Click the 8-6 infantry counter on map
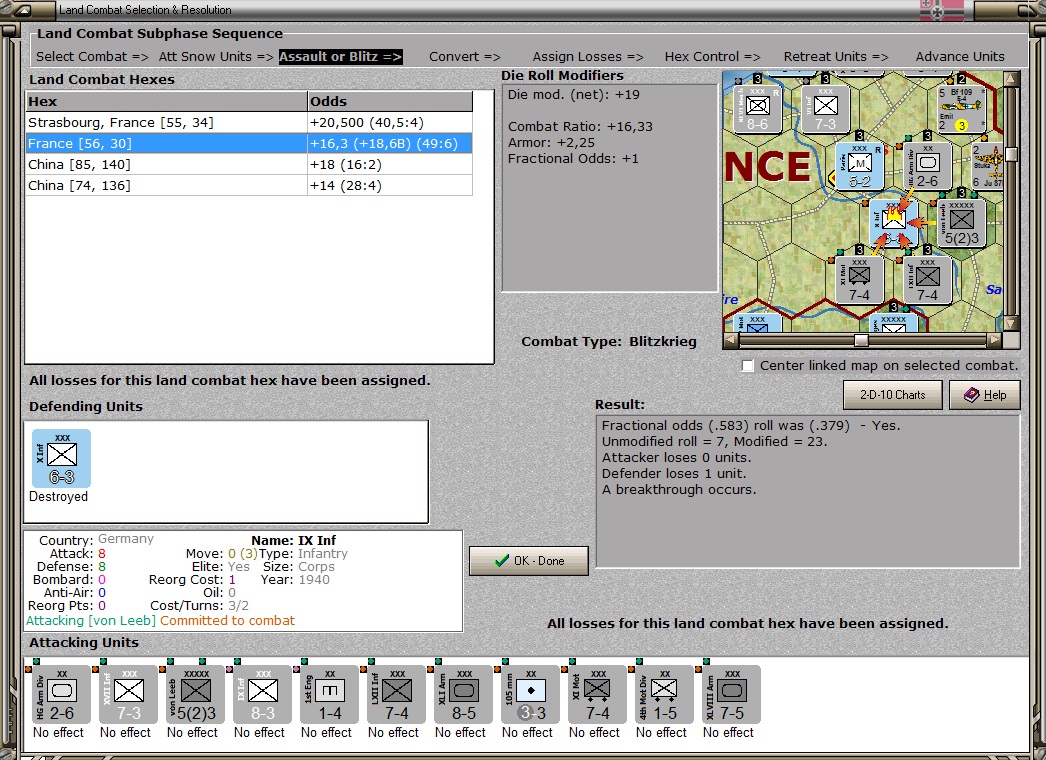Viewport: 1046px width, 760px height. [758, 109]
